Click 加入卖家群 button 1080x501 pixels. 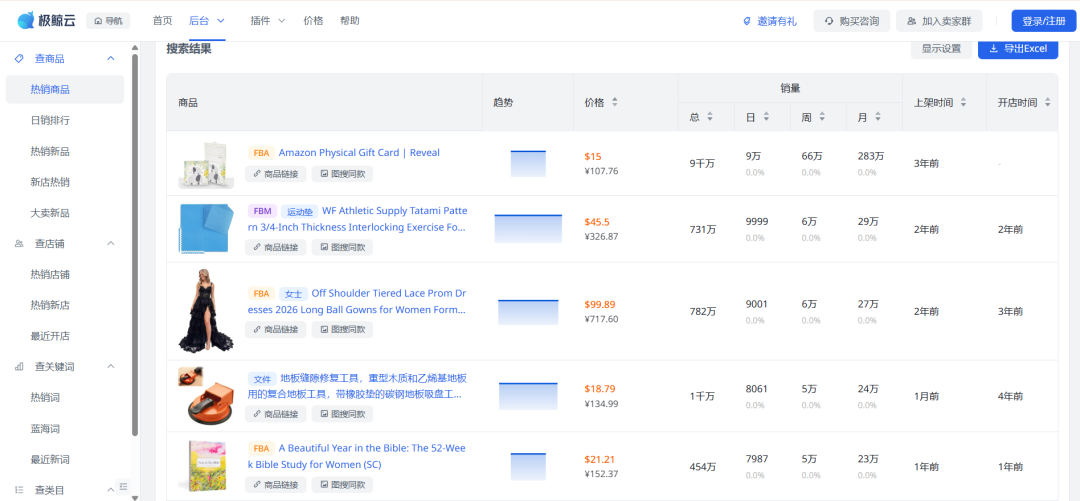[x=939, y=21]
